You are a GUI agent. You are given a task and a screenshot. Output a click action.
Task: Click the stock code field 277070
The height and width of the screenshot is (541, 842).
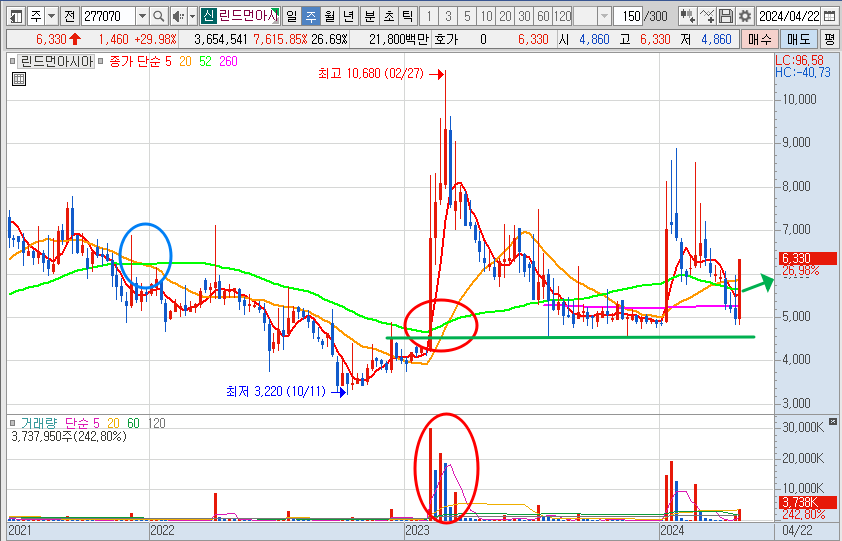pyautogui.click(x=108, y=16)
